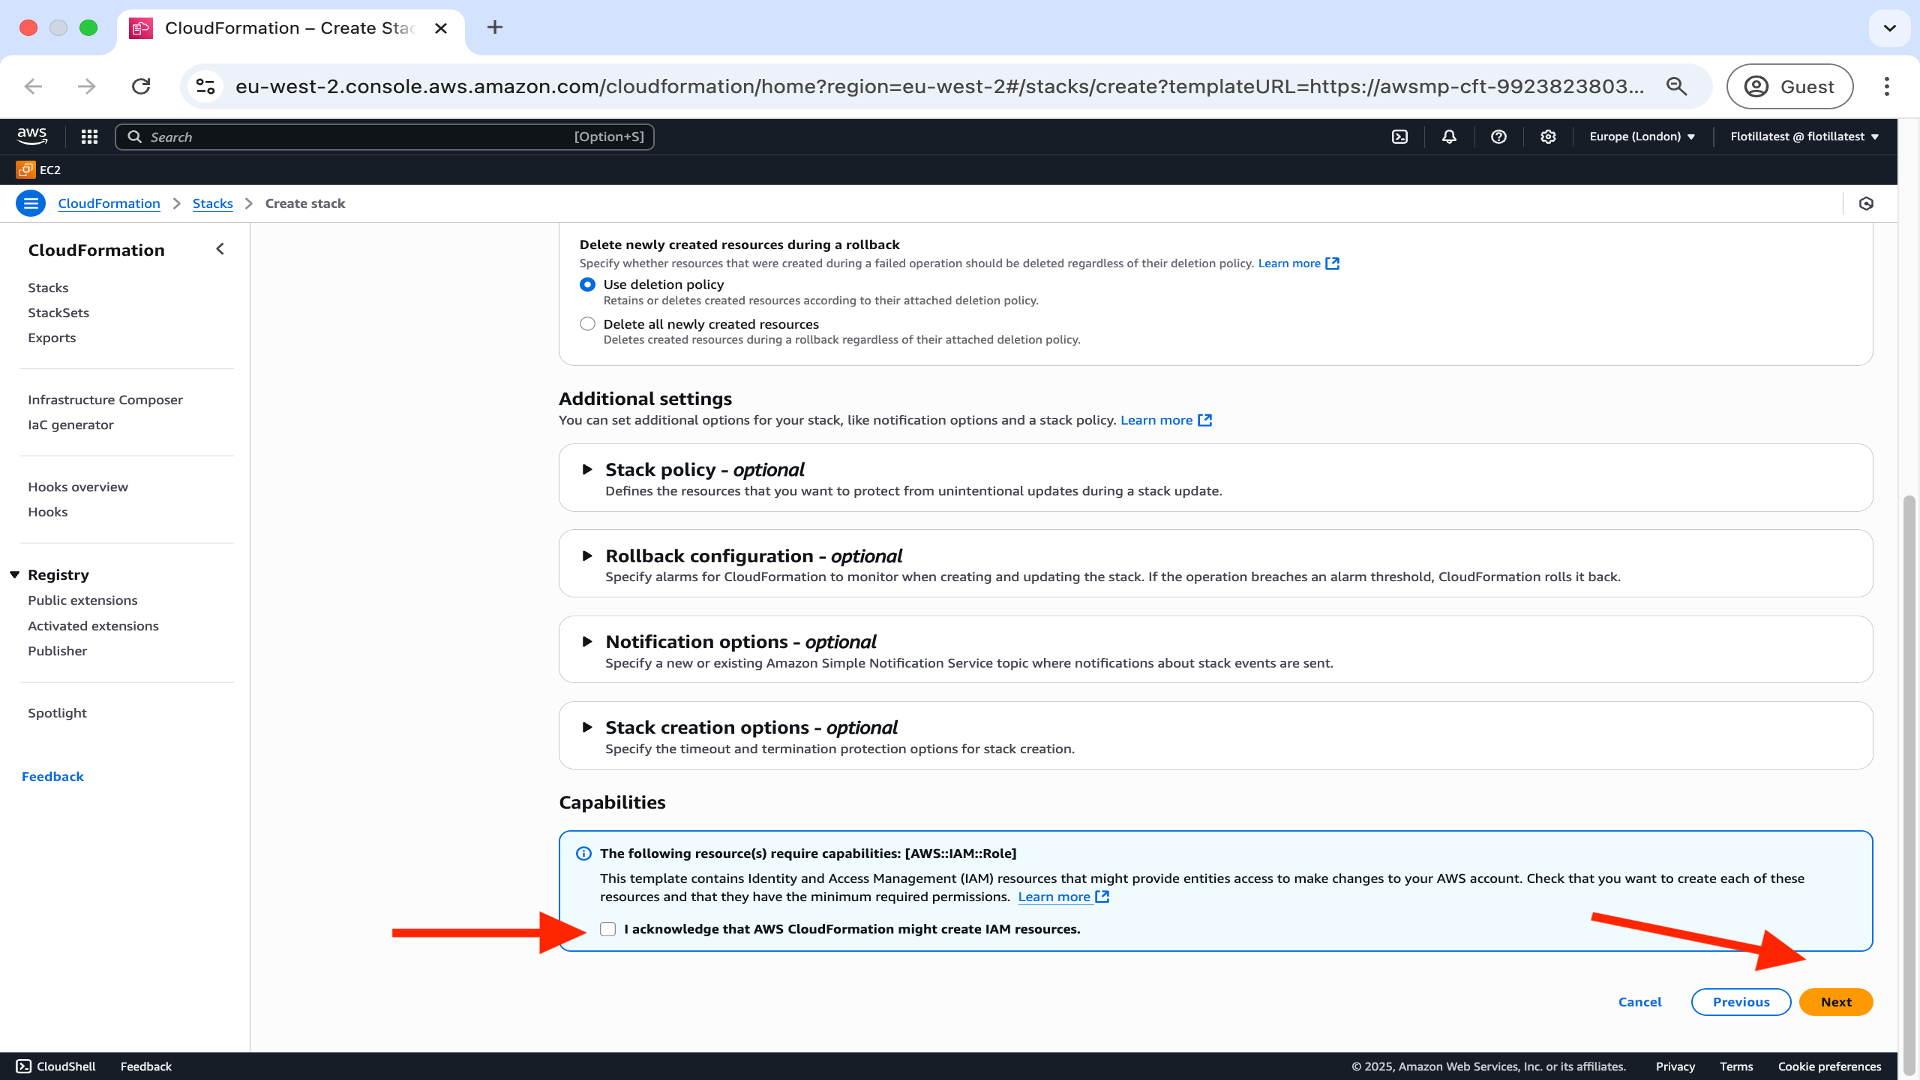Open StackSets in the sidebar
This screenshot has width=1920, height=1080.
click(x=58, y=313)
